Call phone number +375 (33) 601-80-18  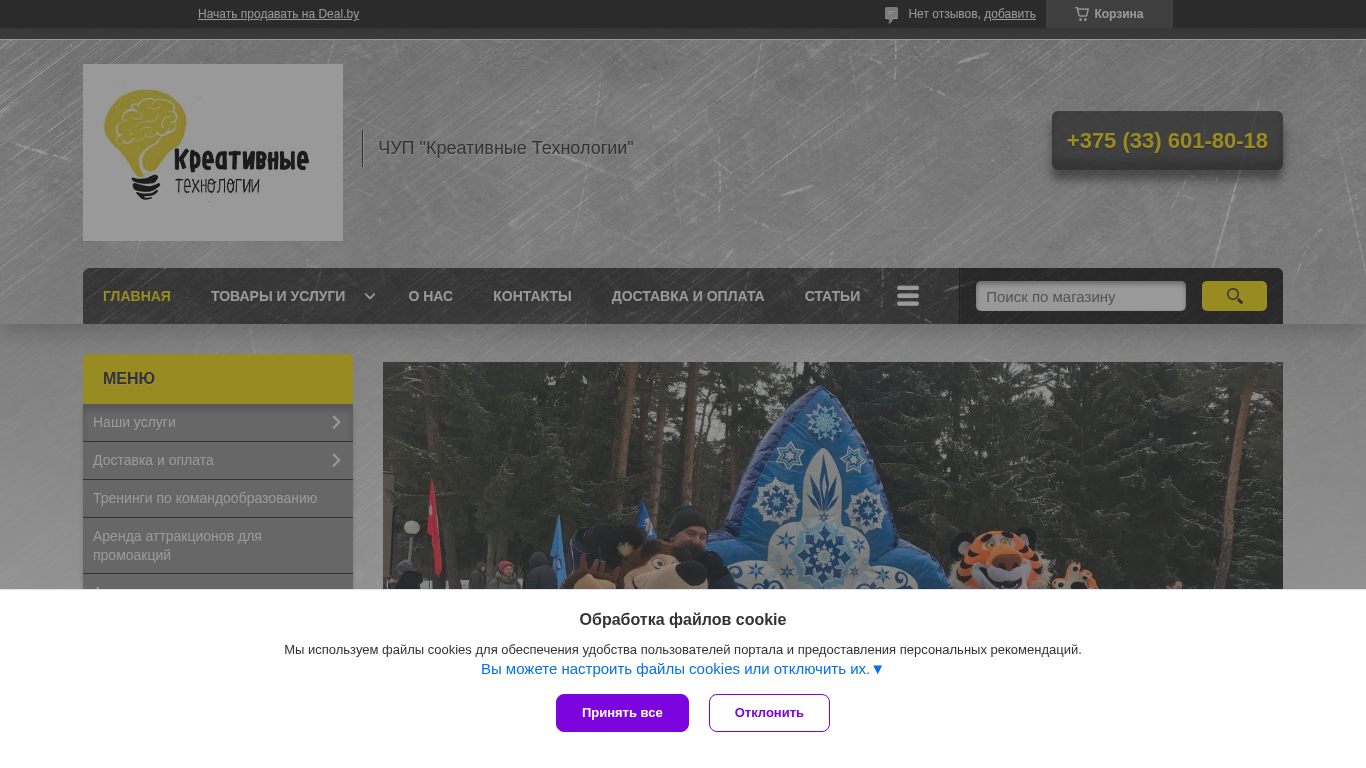coord(1167,141)
